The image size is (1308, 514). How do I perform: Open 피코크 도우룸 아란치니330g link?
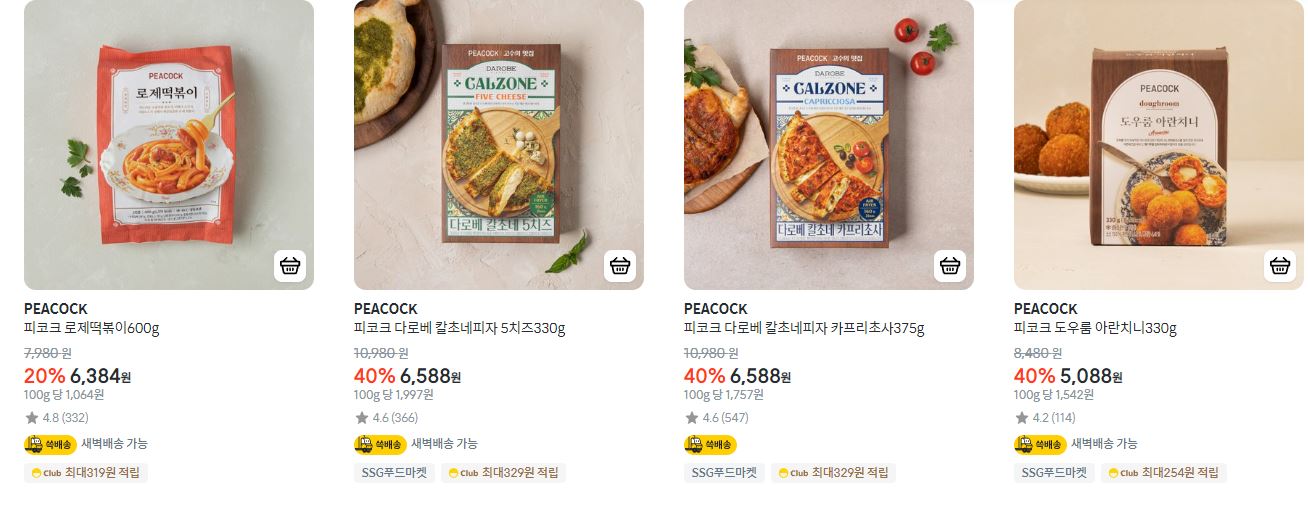1095,328
